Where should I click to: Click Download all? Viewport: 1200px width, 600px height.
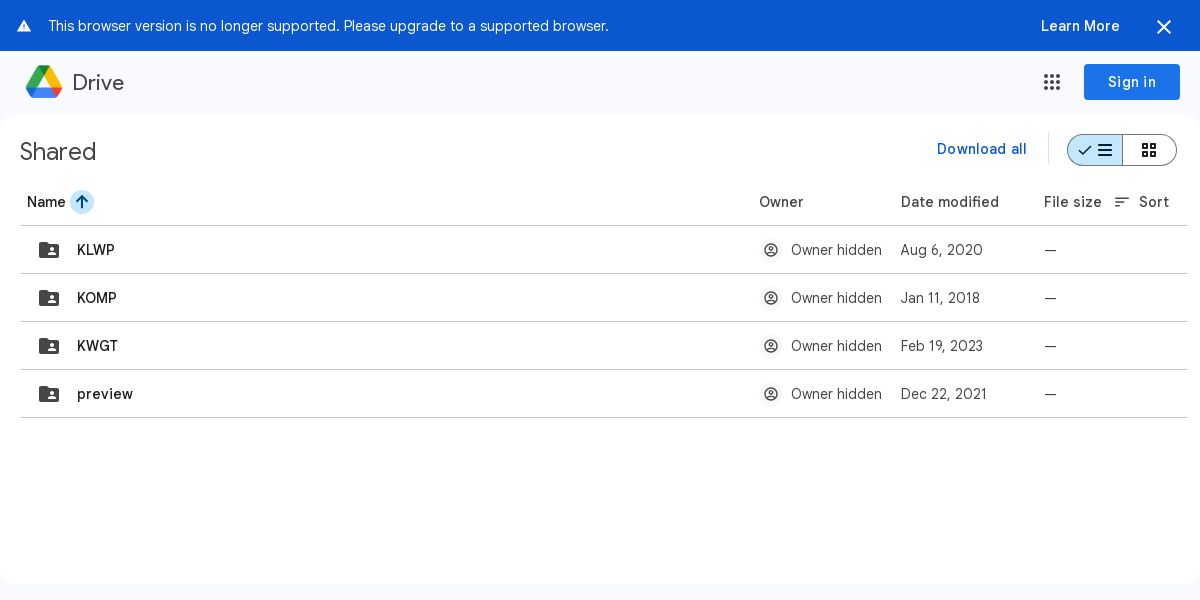pyautogui.click(x=982, y=149)
